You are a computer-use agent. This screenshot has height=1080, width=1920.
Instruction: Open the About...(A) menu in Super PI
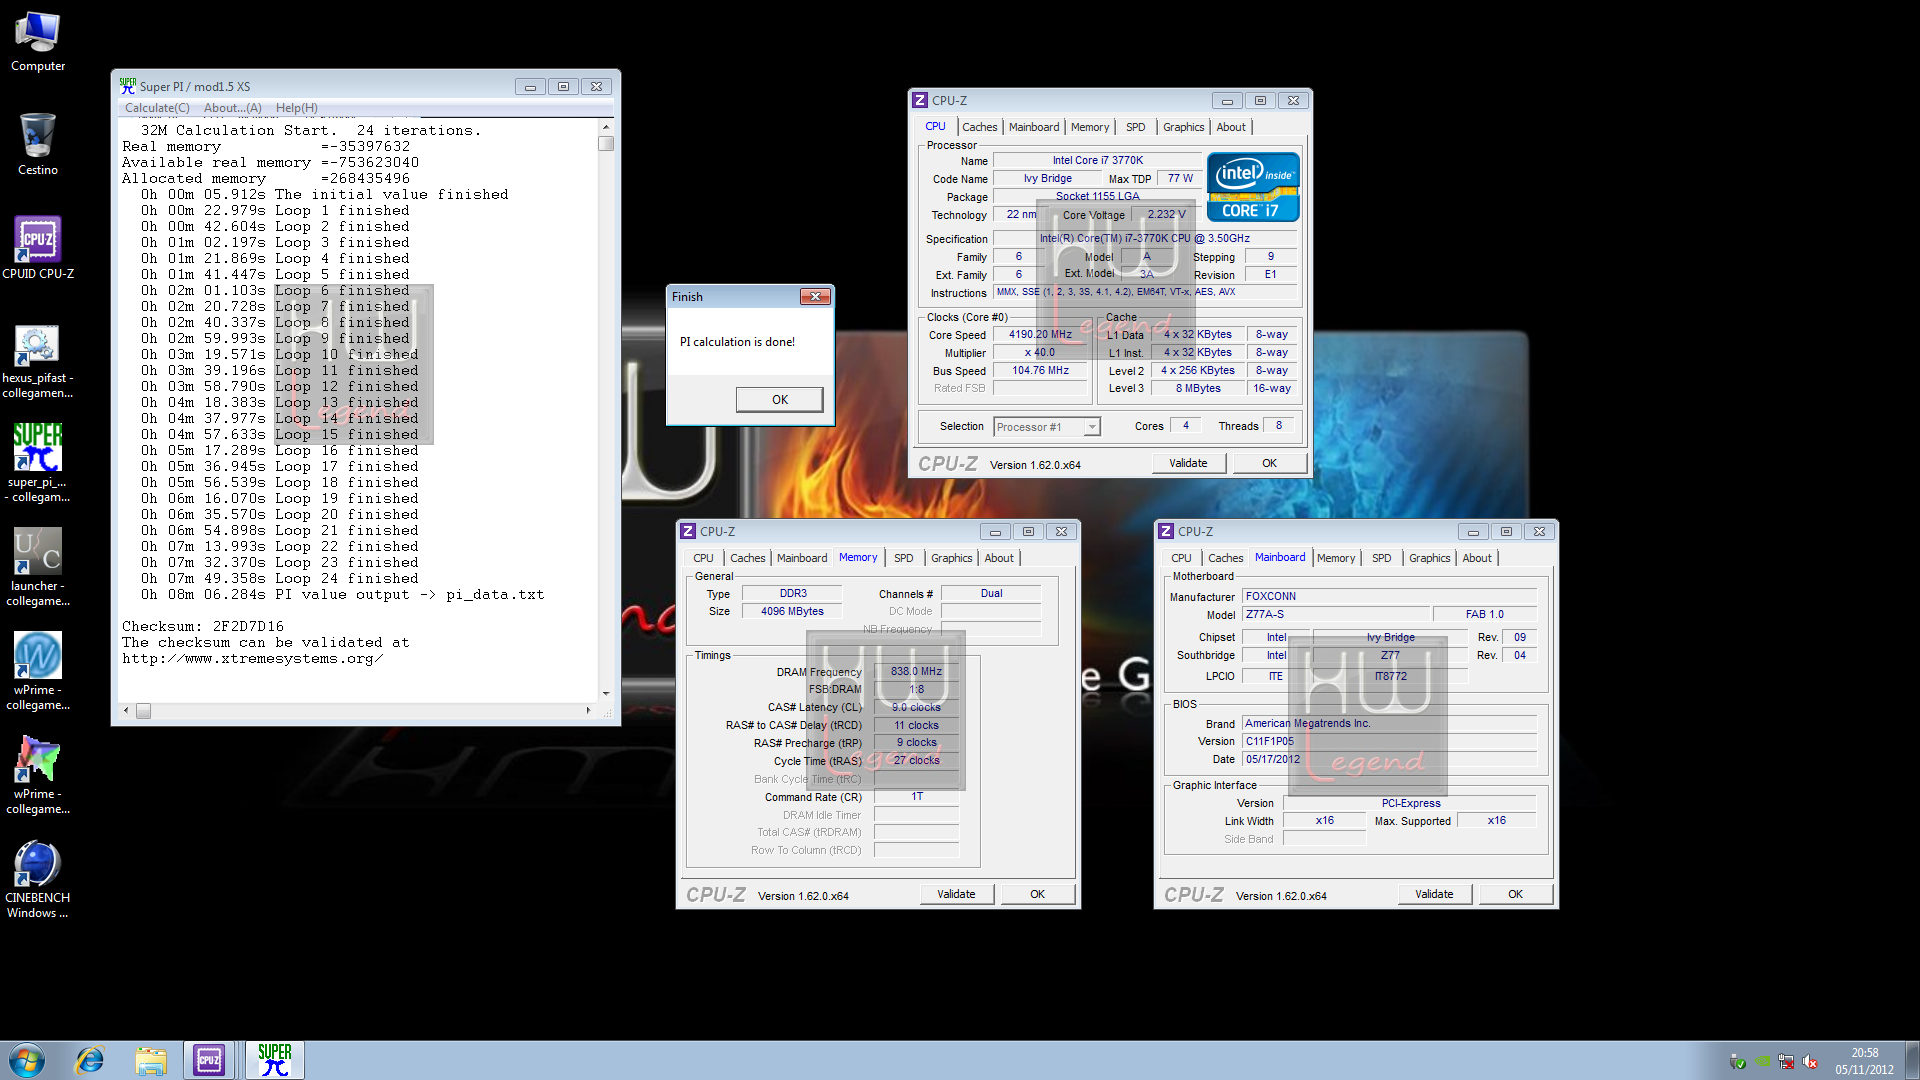coord(232,108)
